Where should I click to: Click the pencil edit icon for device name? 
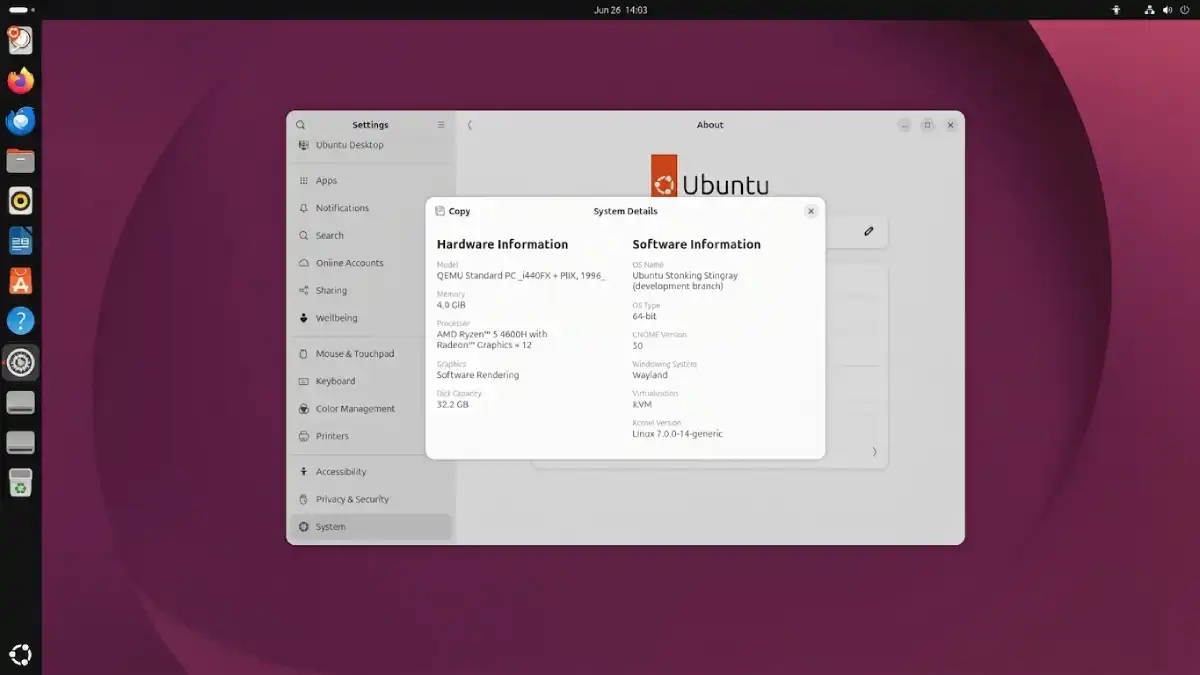click(x=869, y=231)
